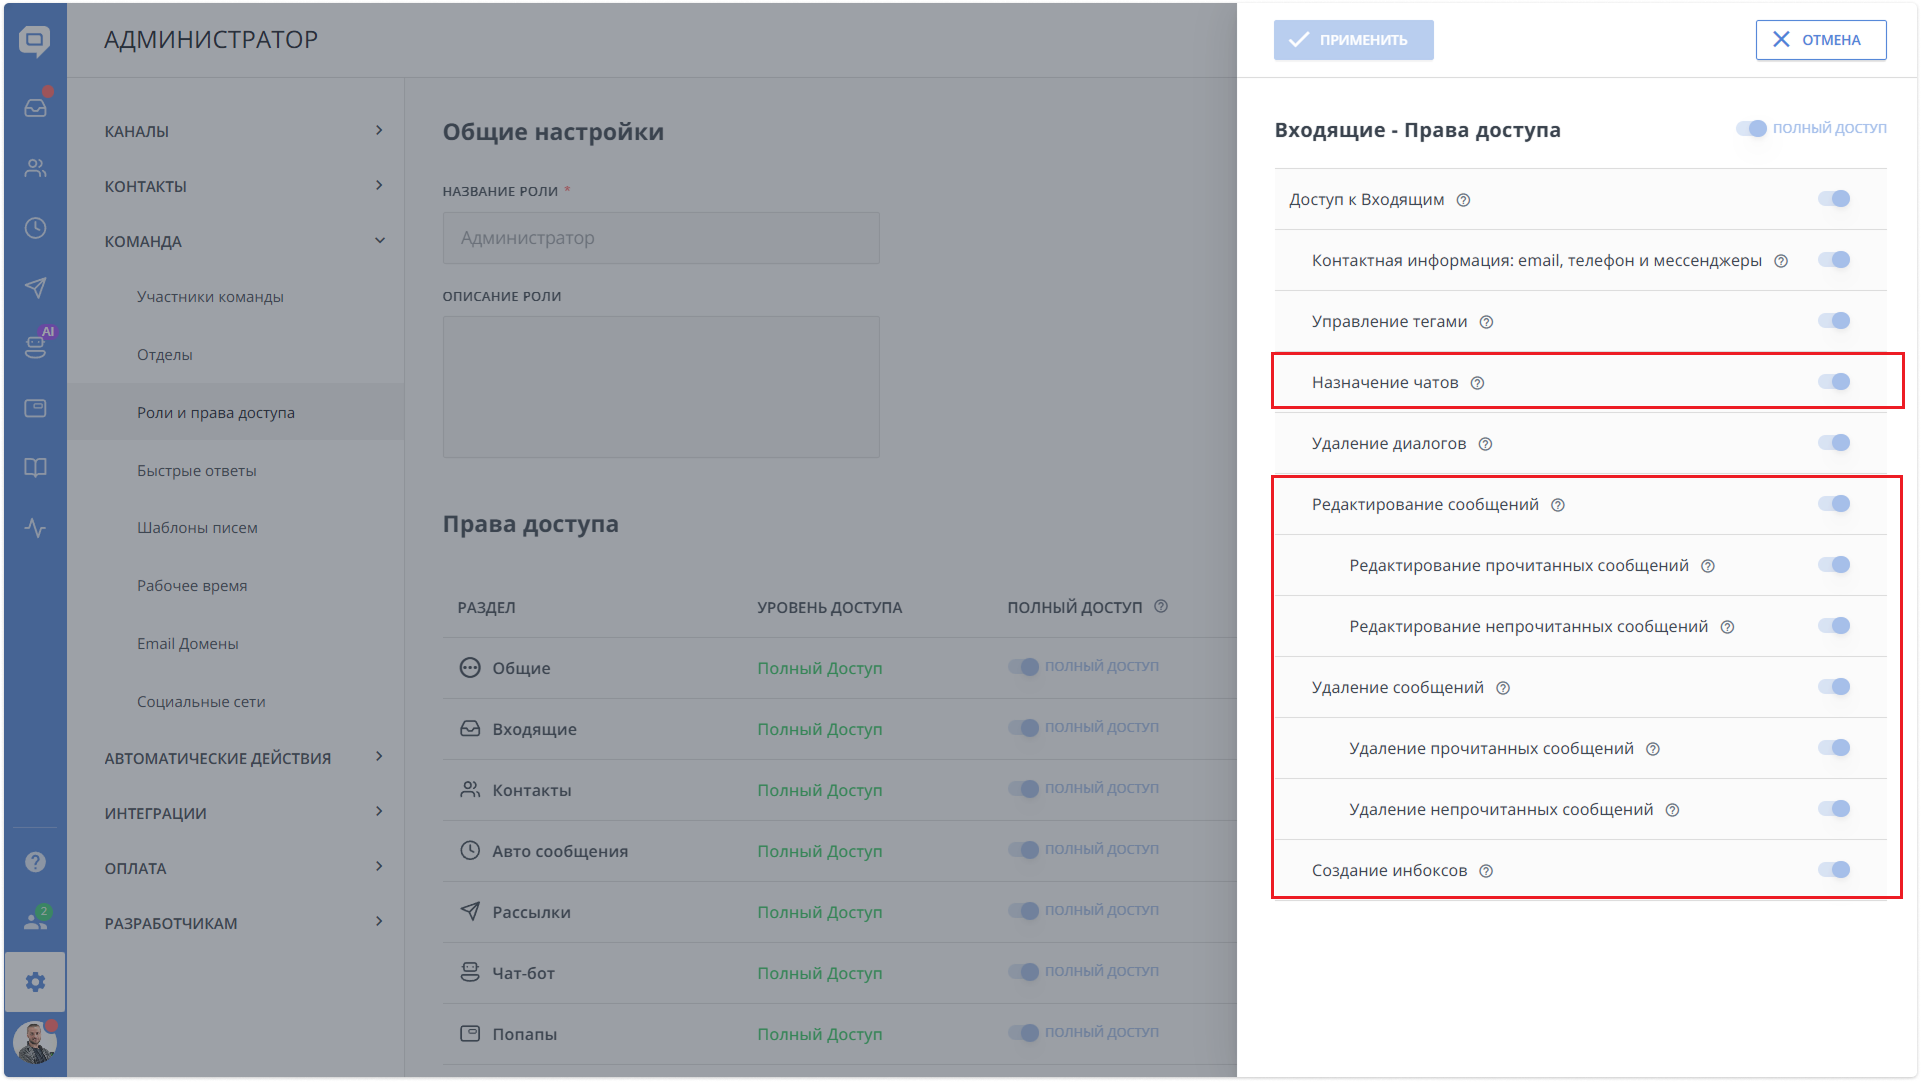This screenshot has width=1921, height=1082.
Task: Toggle Создание инбоксов switch
Action: pyautogui.click(x=1834, y=870)
